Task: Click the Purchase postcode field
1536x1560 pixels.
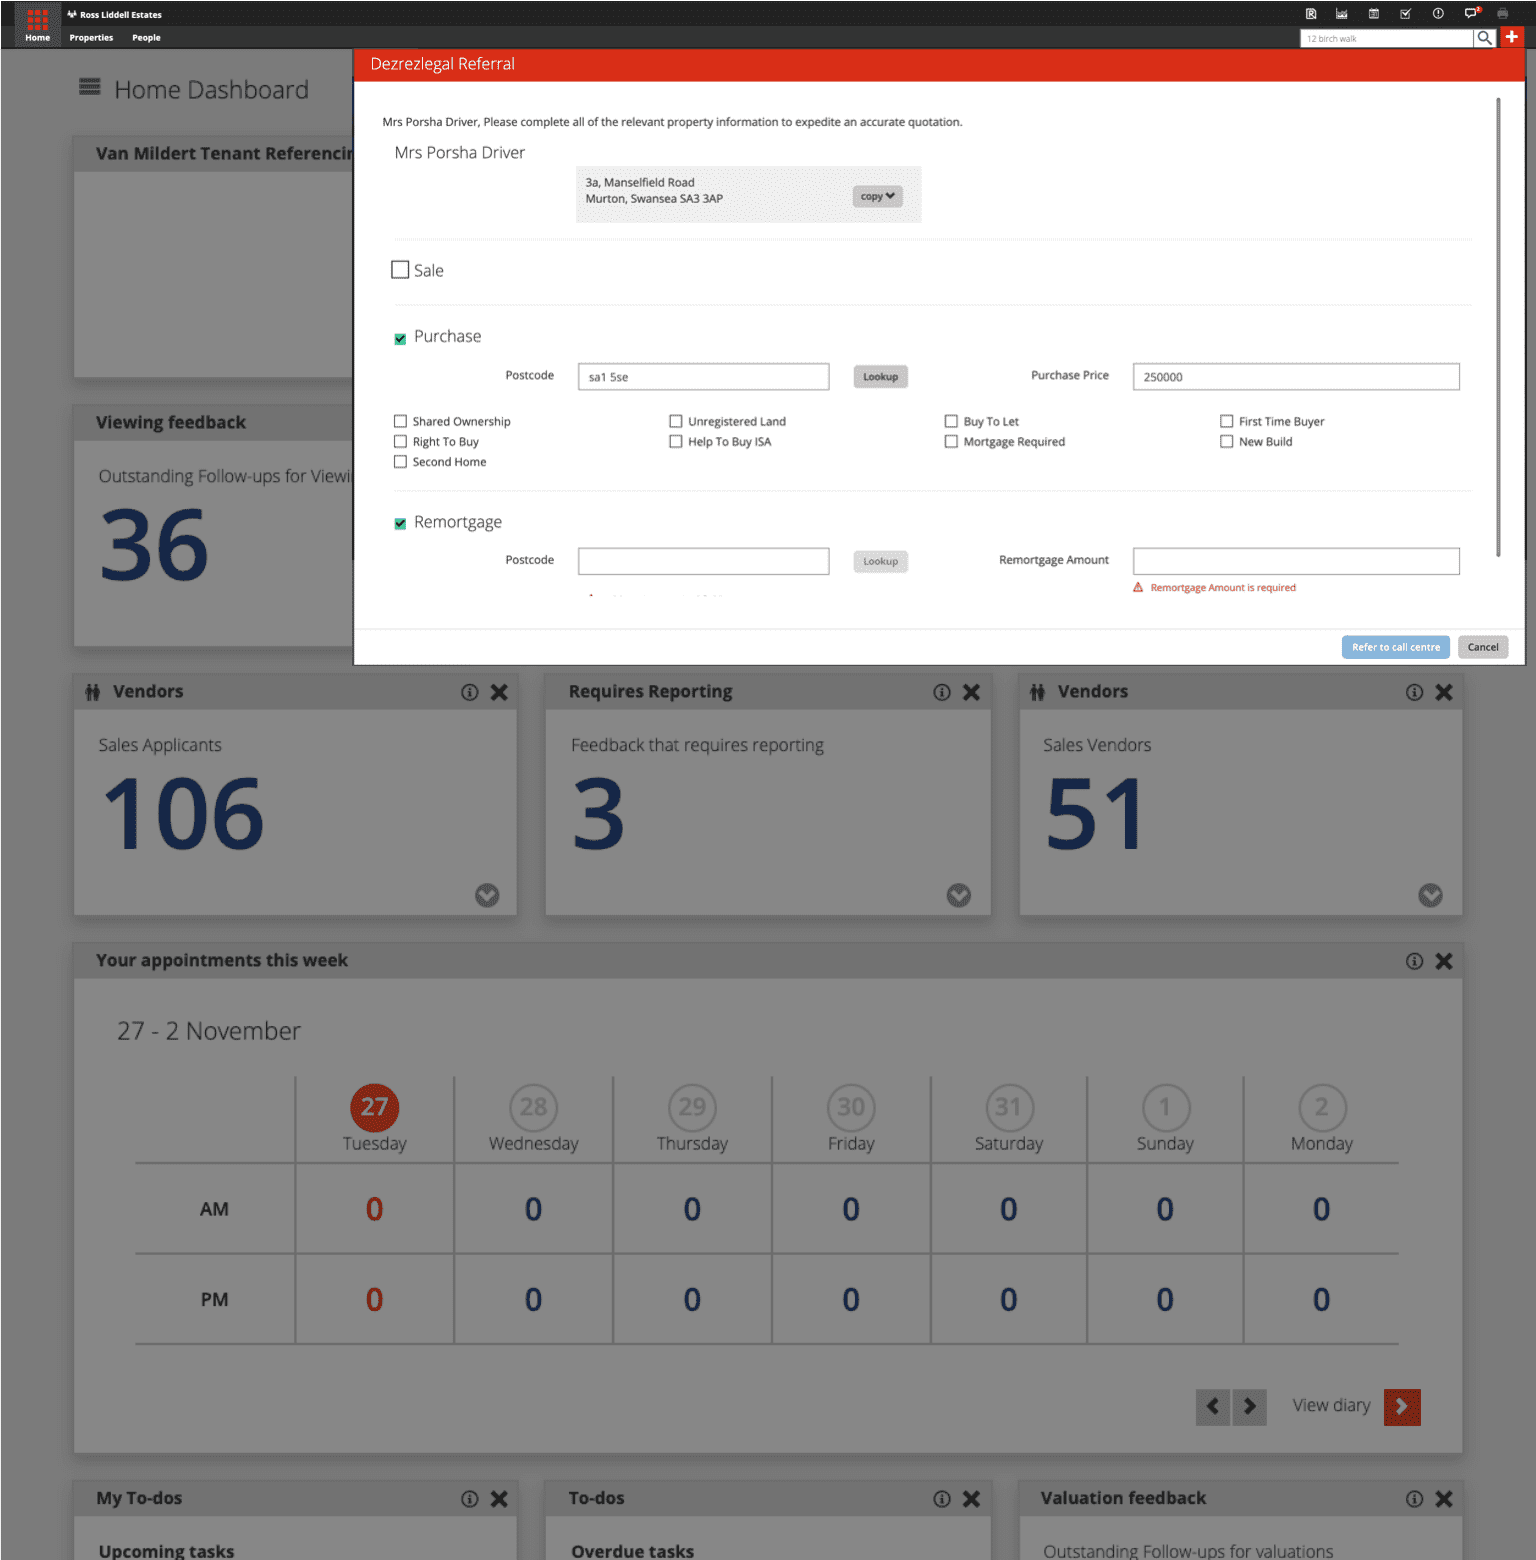Action: tap(704, 377)
